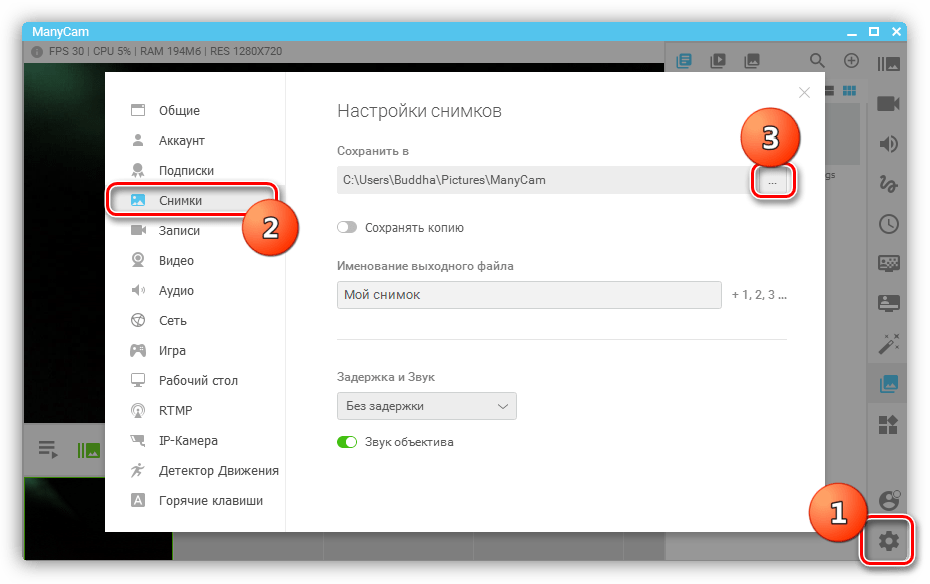The image size is (930, 584).
Task: Enable the Сохранять копию toggle
Action: tap(347, 228)
